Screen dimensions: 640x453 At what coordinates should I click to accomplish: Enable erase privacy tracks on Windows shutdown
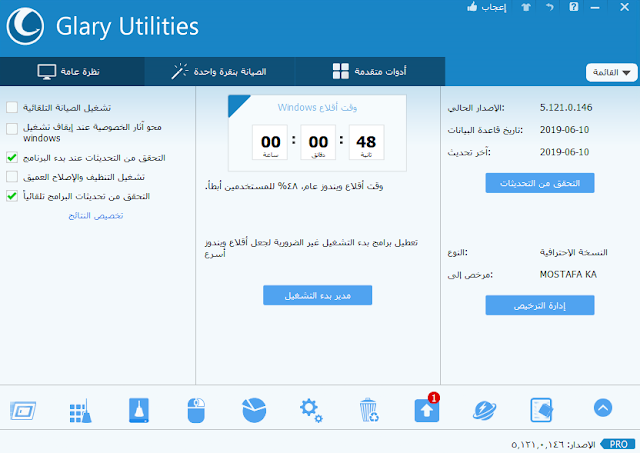click(x=12, y=129)
